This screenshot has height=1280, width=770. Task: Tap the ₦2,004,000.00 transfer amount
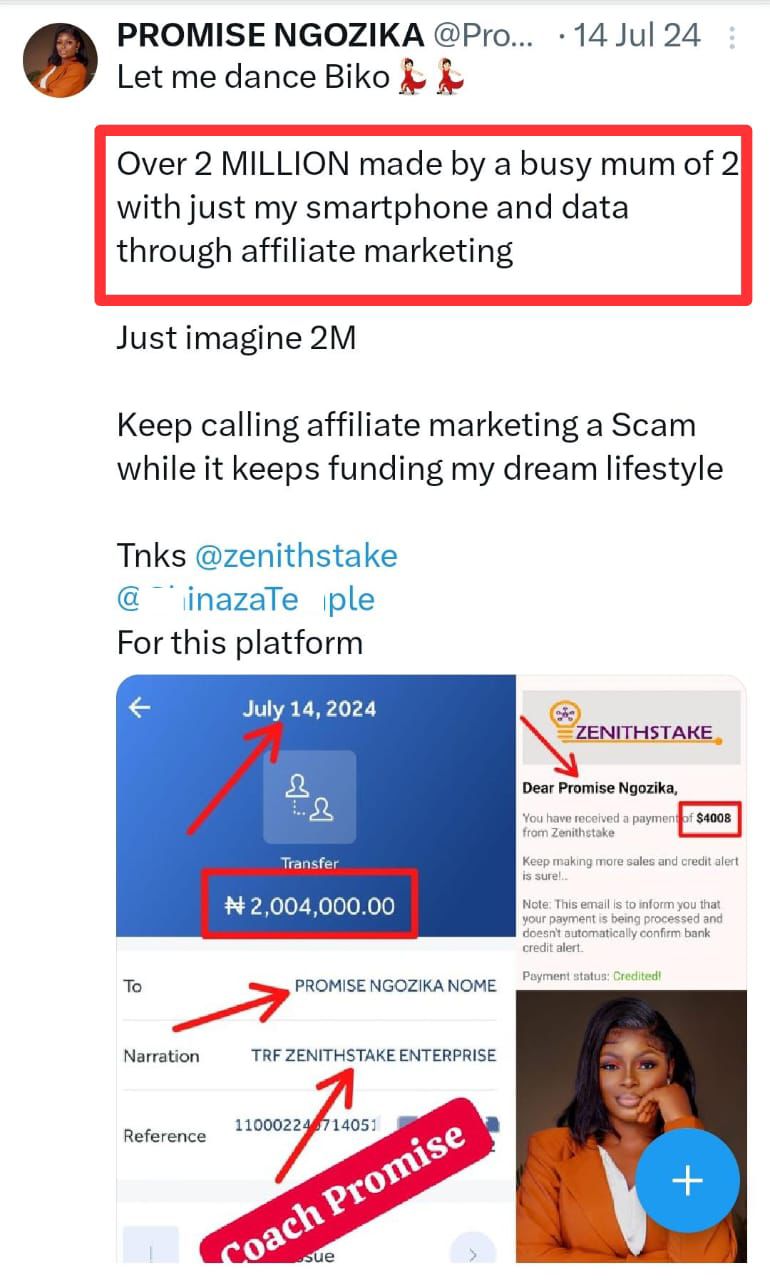coord(309,906)
